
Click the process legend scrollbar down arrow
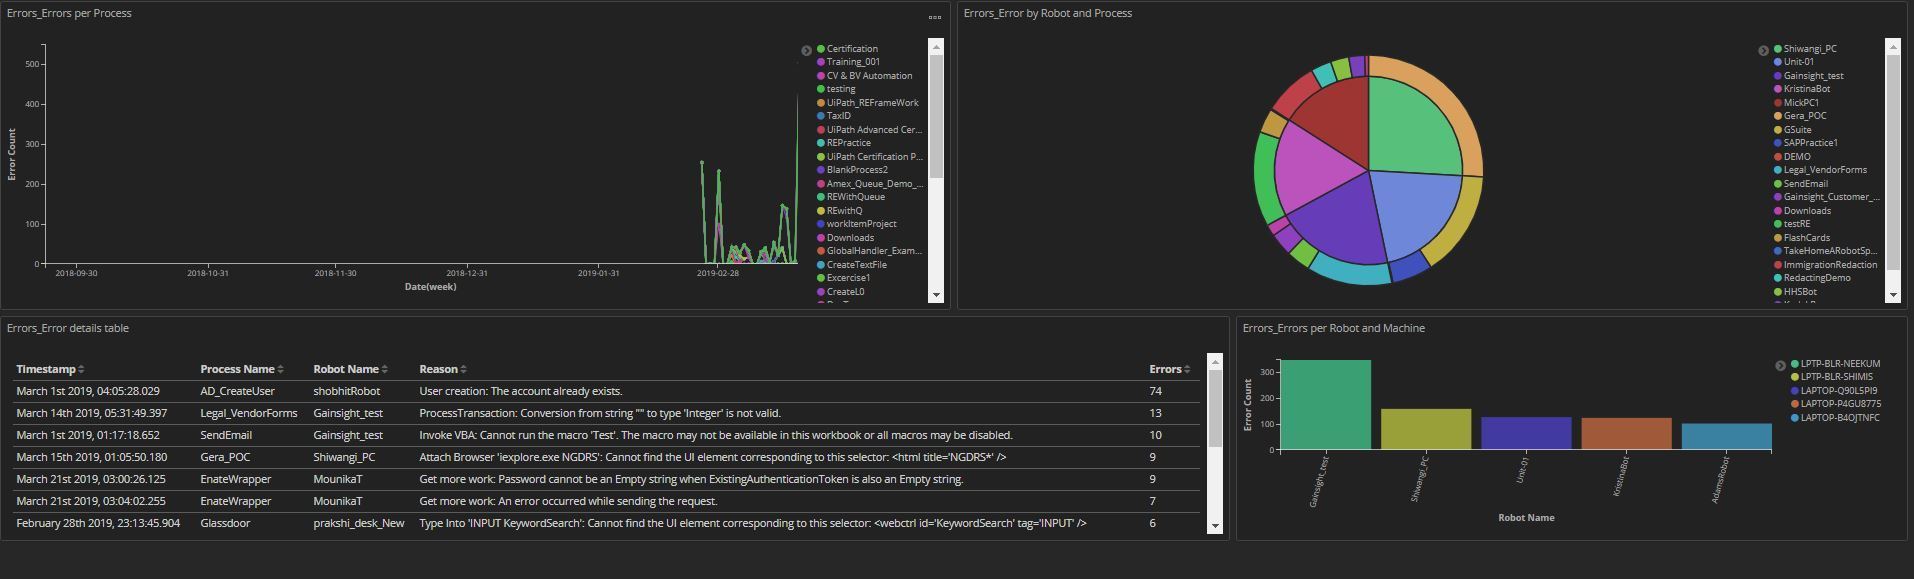(936, 295)
